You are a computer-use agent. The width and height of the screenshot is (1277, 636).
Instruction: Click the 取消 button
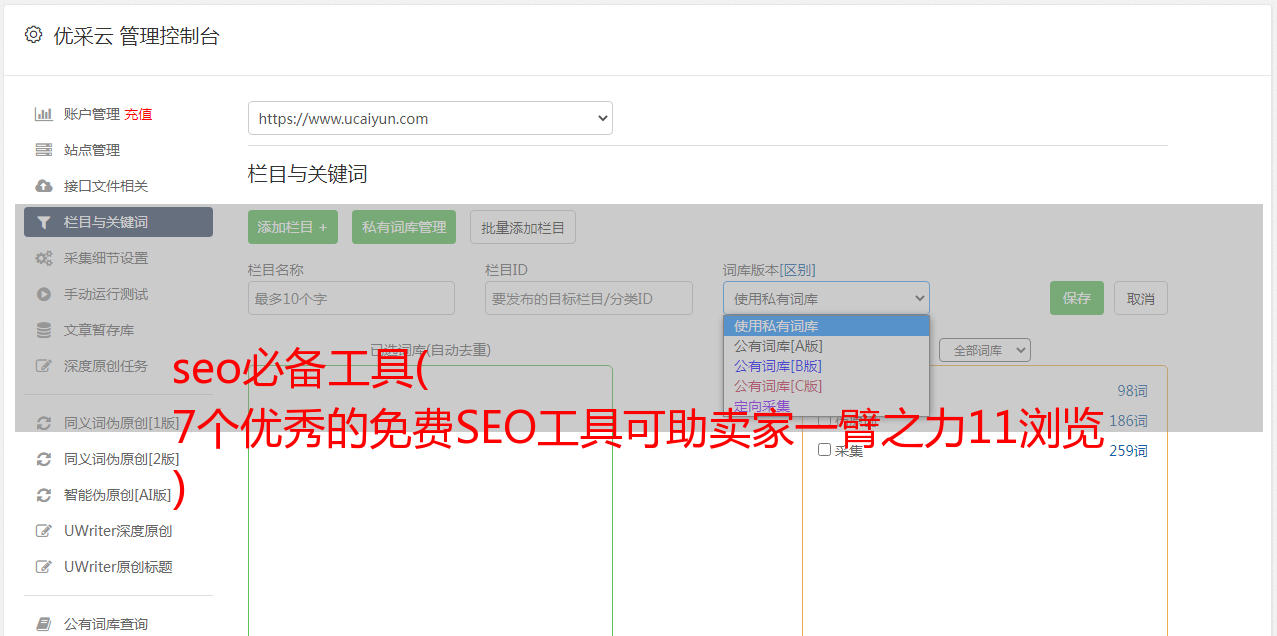coord(1141,298)
